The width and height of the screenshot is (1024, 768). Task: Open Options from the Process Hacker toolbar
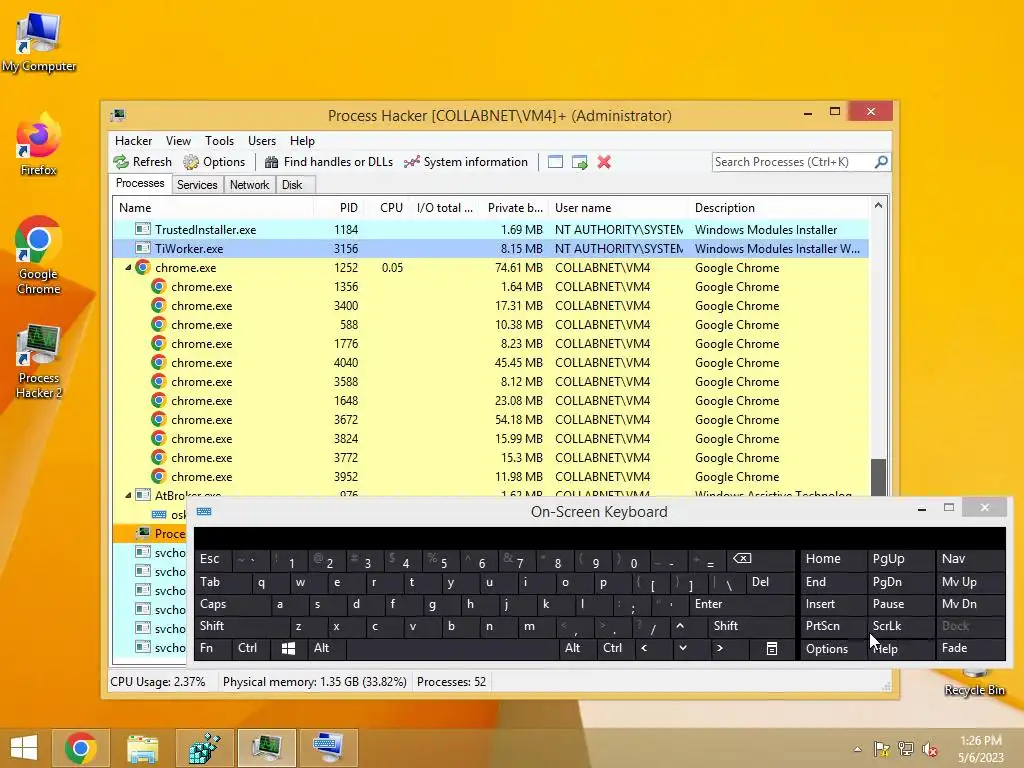(x=214, y=162)
